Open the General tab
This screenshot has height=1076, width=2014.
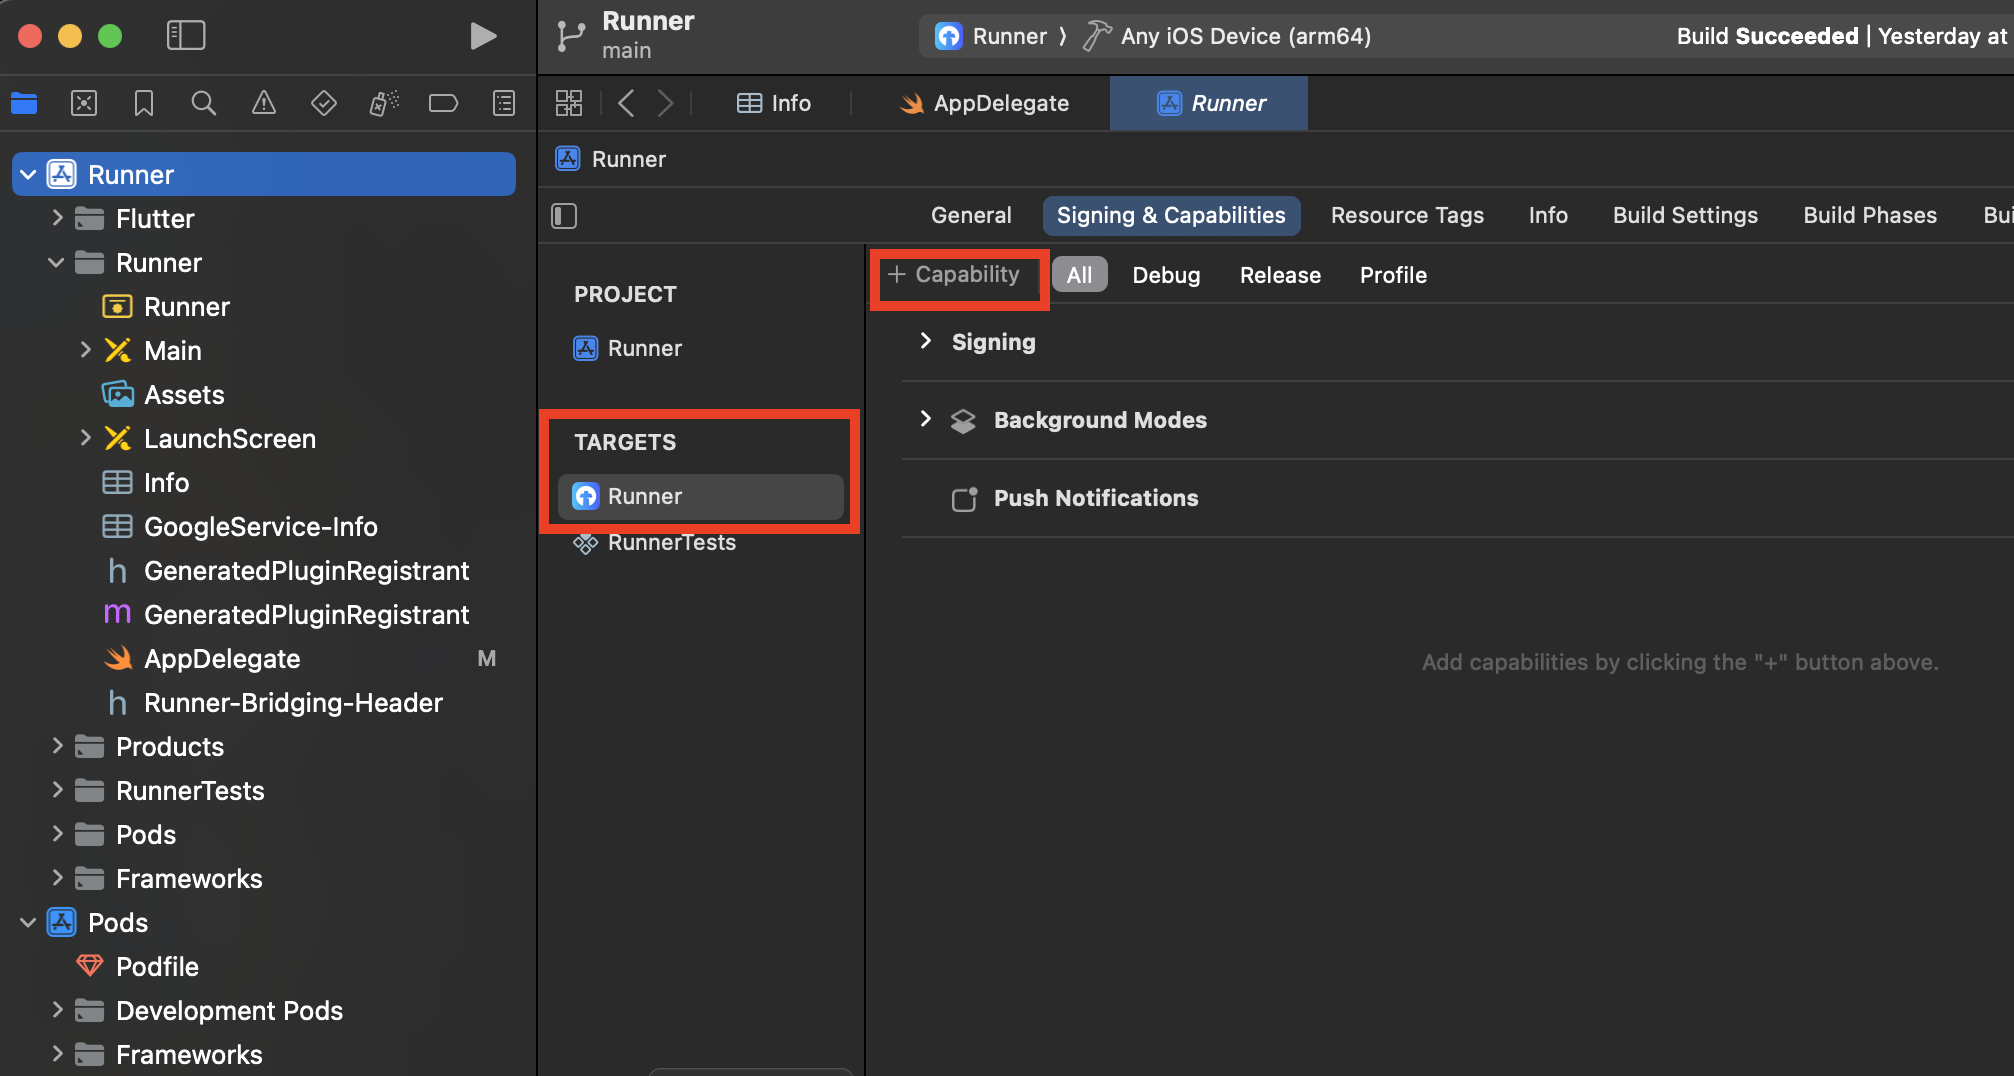tap(971, 216)
